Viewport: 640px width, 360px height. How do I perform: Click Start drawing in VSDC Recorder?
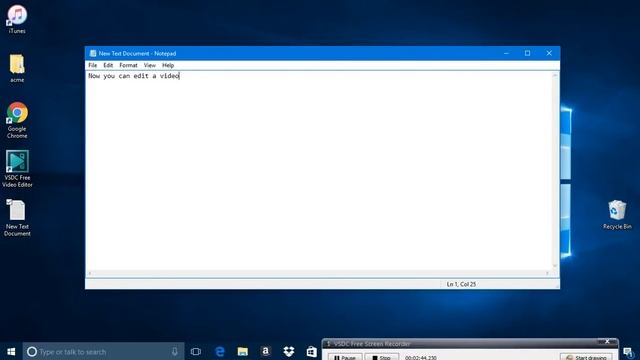586,357
